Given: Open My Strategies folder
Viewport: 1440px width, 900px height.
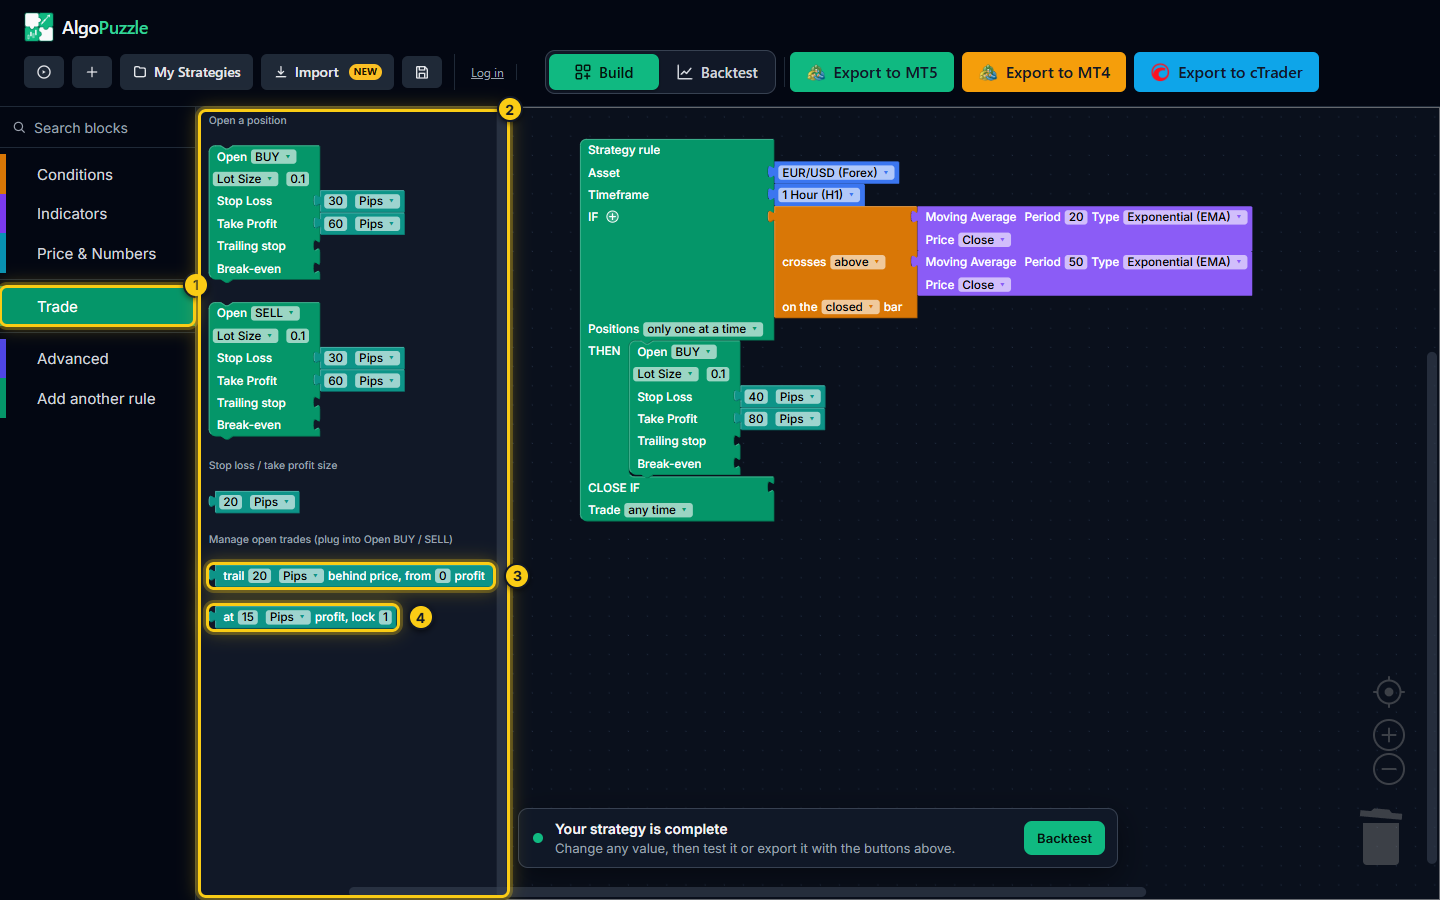Looking at the screenshot, I should coord(187,72).
